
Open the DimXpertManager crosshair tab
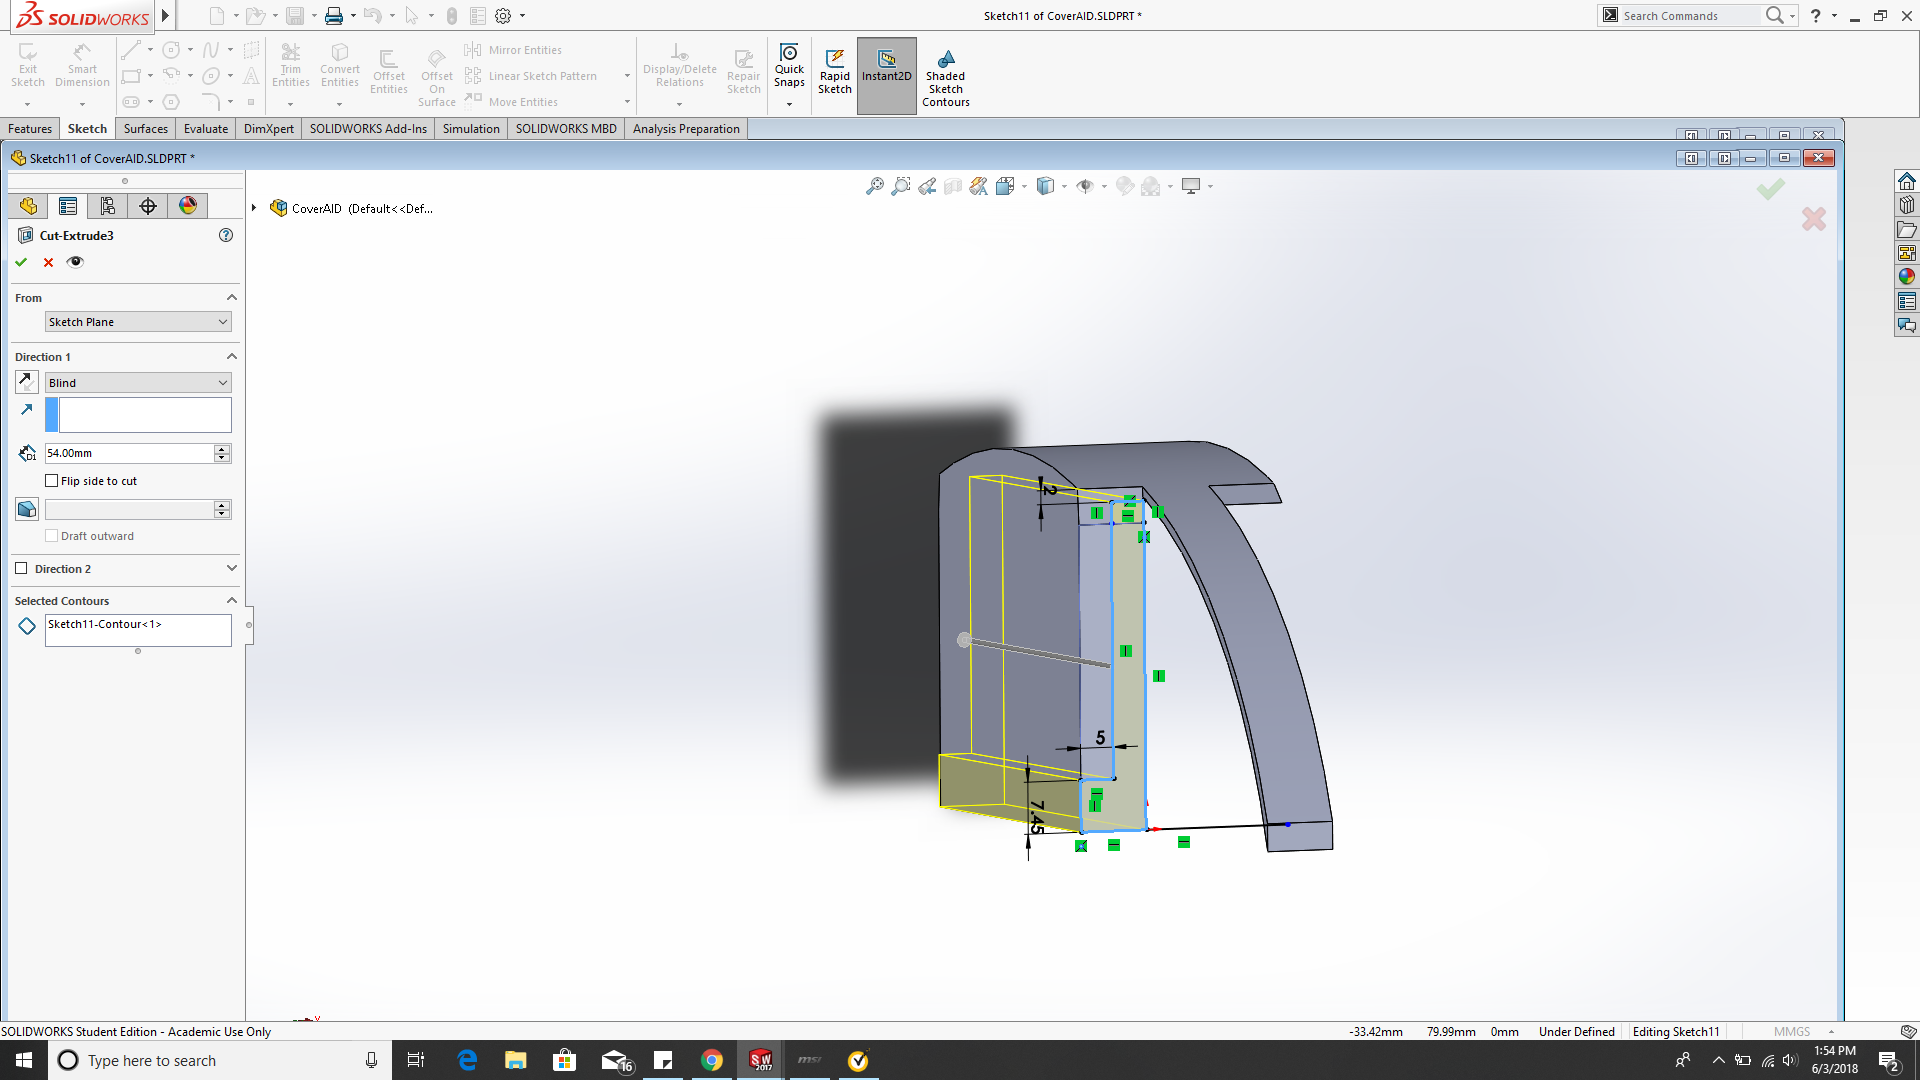click(x=148, y=206)
